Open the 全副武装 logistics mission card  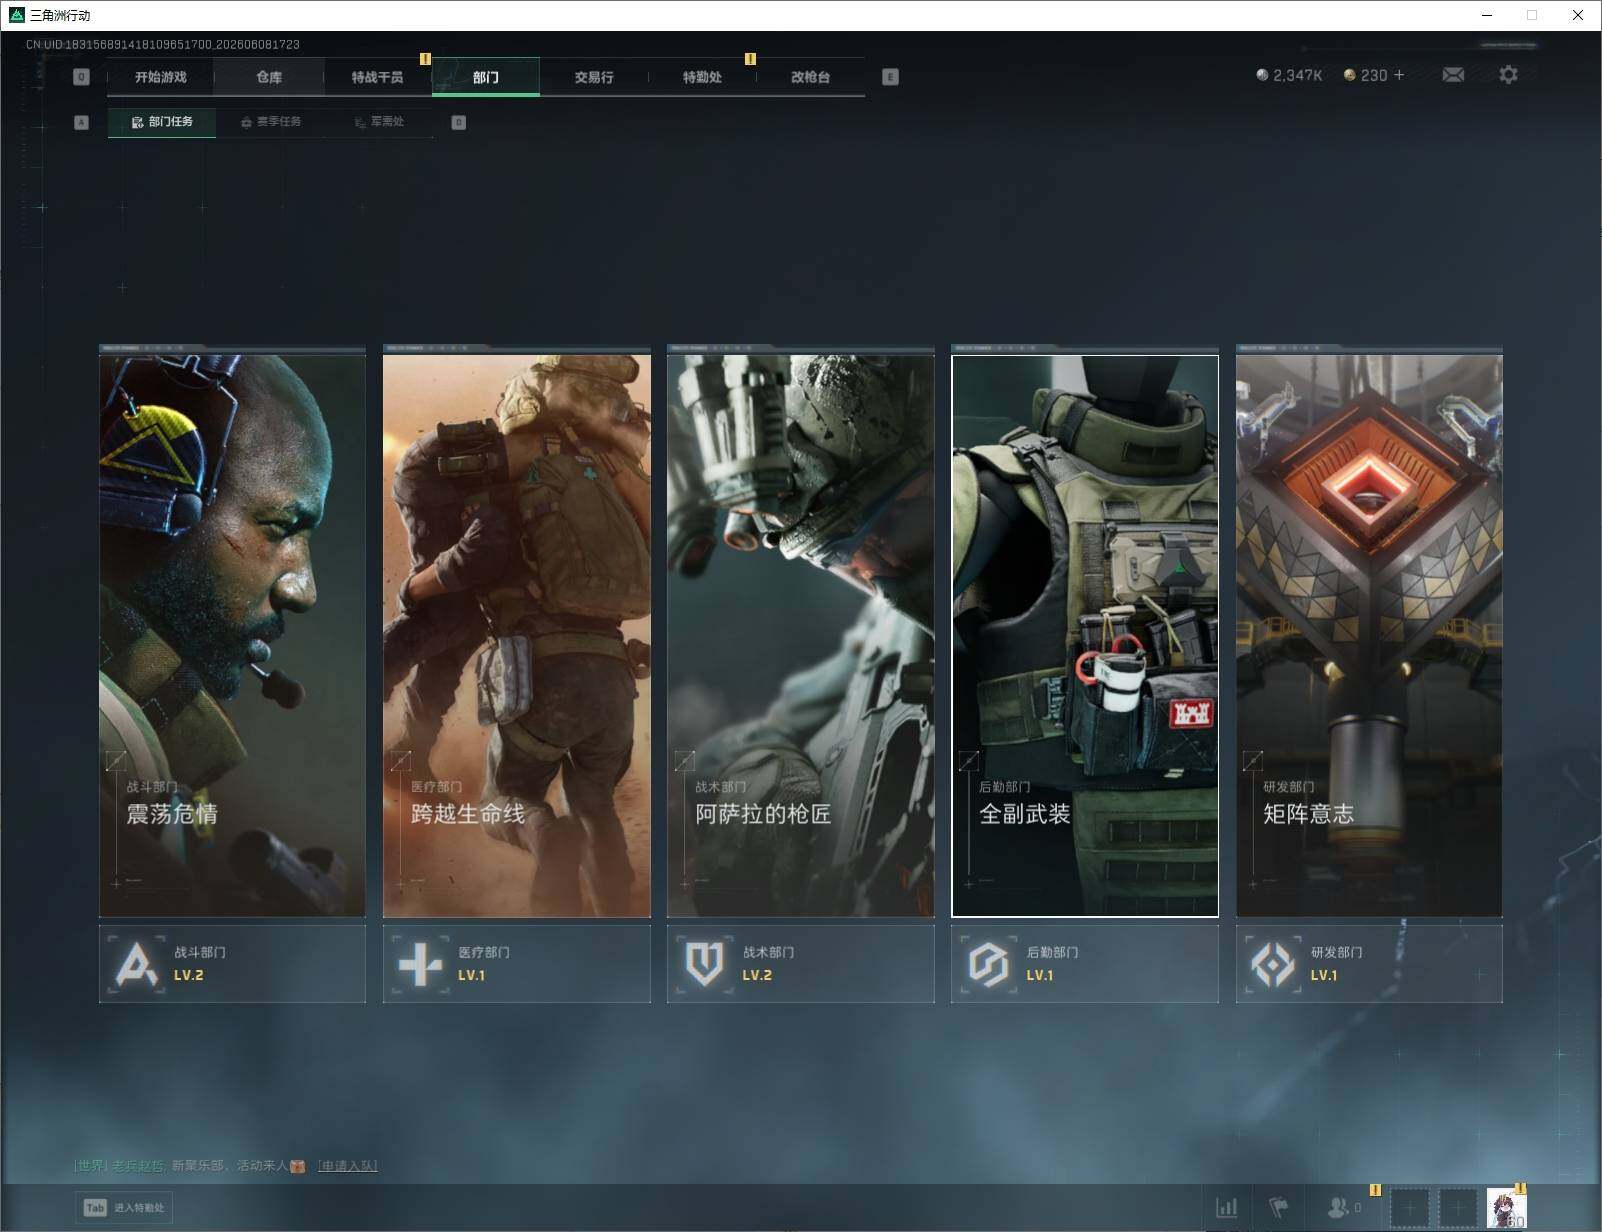coord(1085,635)
